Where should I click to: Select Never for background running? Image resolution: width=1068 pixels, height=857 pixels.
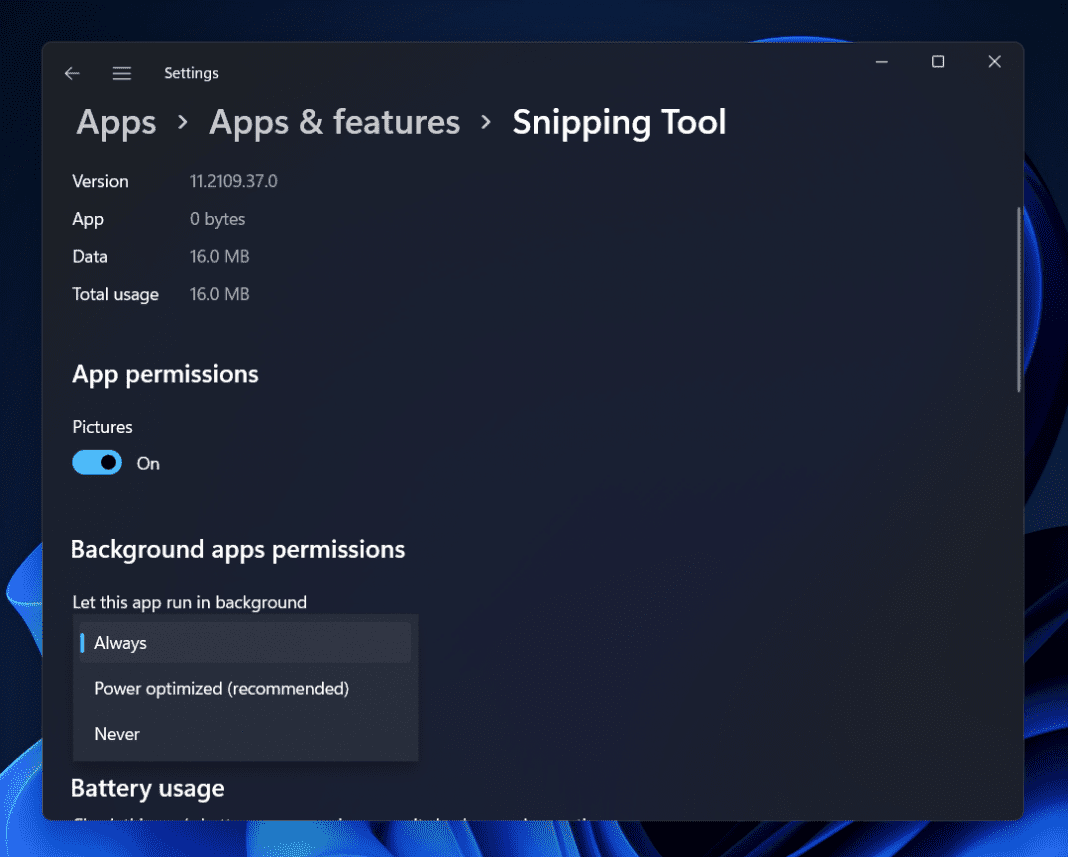[116, 733]
